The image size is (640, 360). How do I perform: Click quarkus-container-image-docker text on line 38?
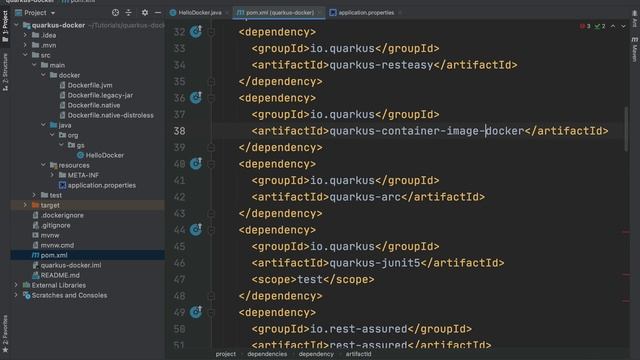[x=427, y=131]
